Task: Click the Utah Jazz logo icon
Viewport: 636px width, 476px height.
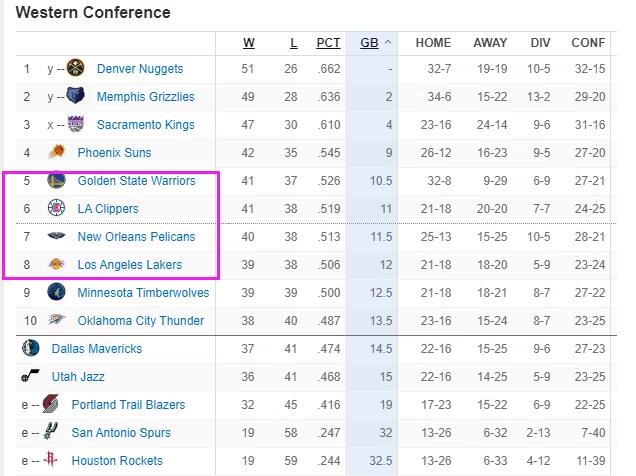Action: click(x=30, y=377)
